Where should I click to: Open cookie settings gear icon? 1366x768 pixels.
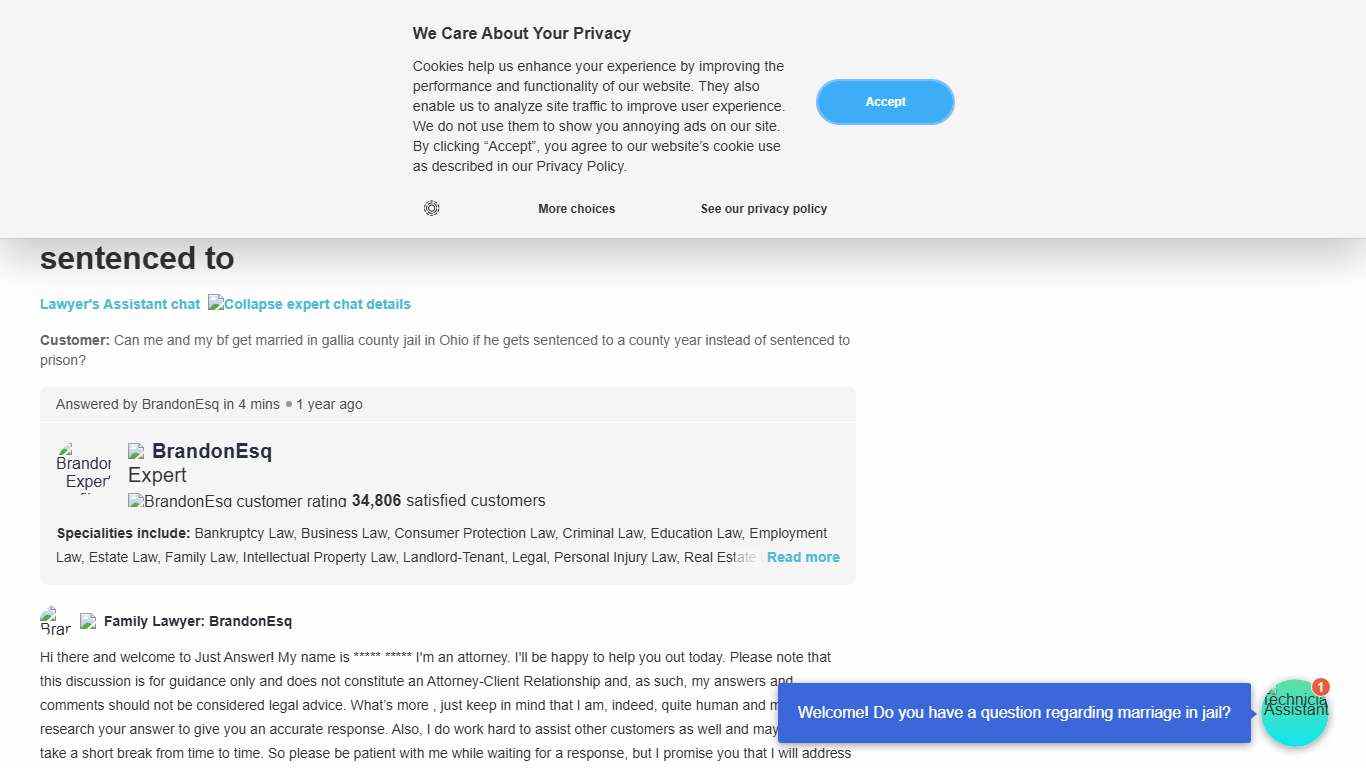(432, 208)
